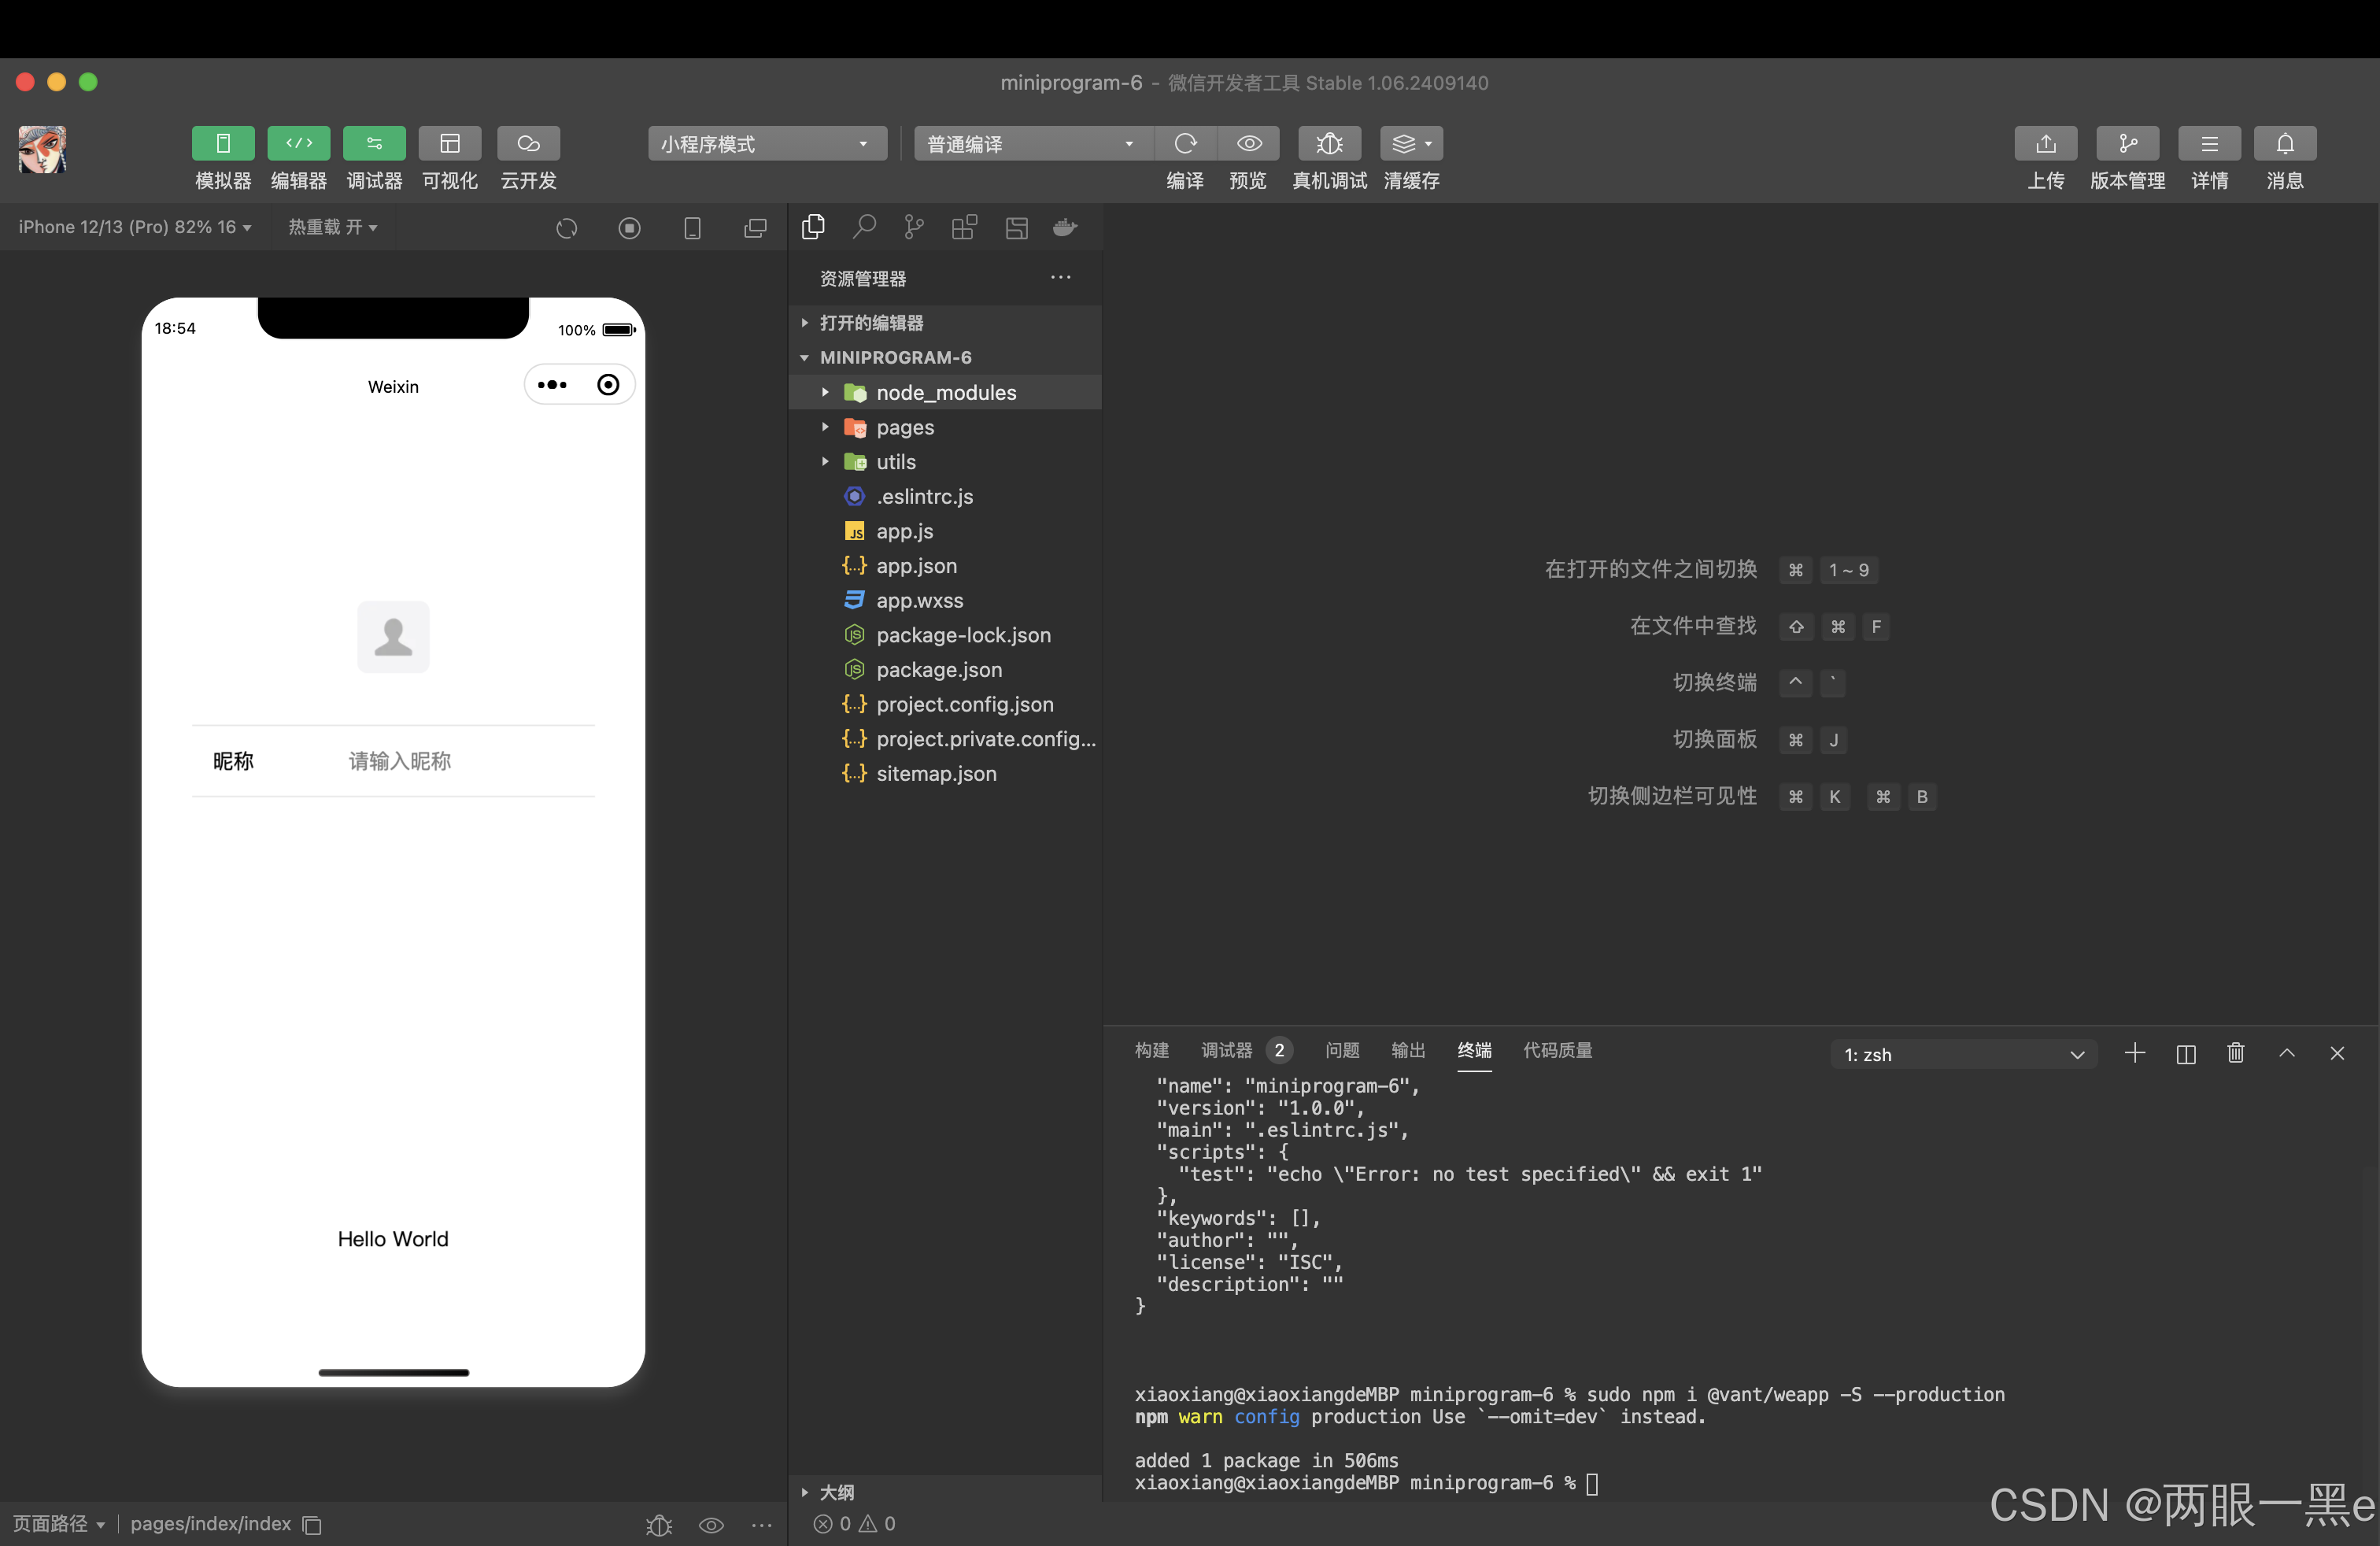Open the 1: zsh terminal selector
This screenshot has width=2380, height=1546.
pos(1963,1054)
